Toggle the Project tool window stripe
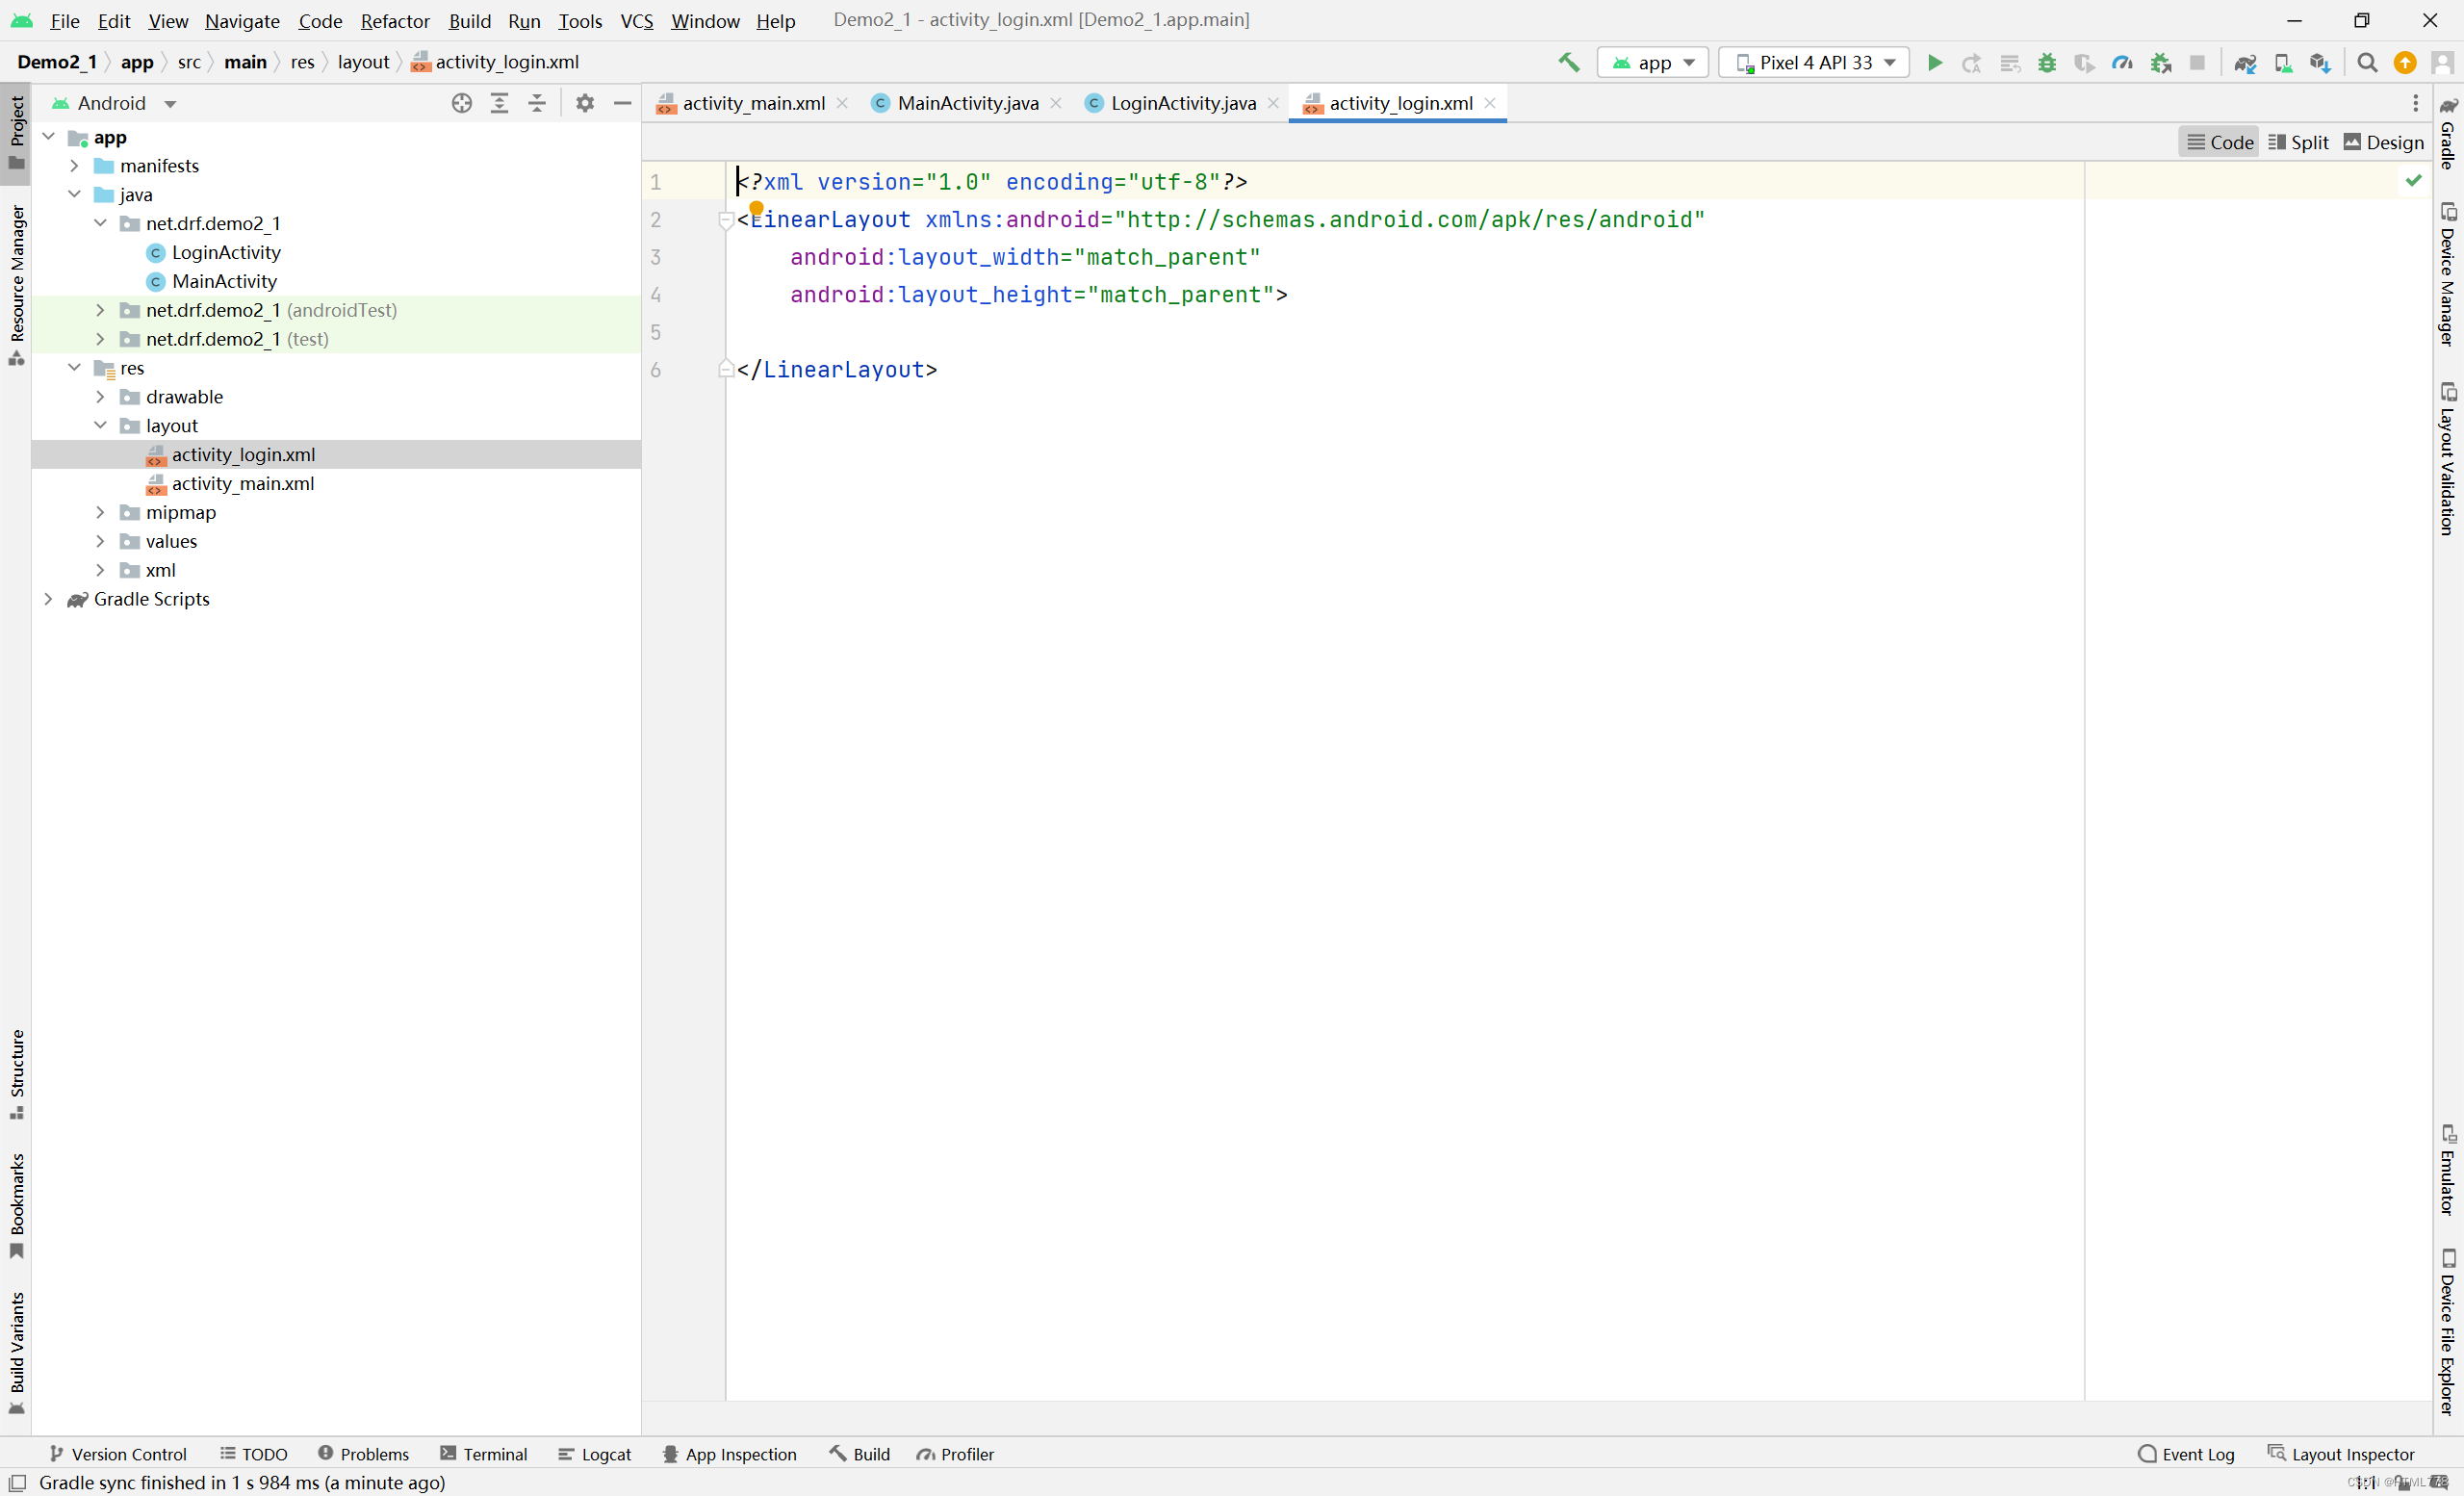 pos(16,132)
